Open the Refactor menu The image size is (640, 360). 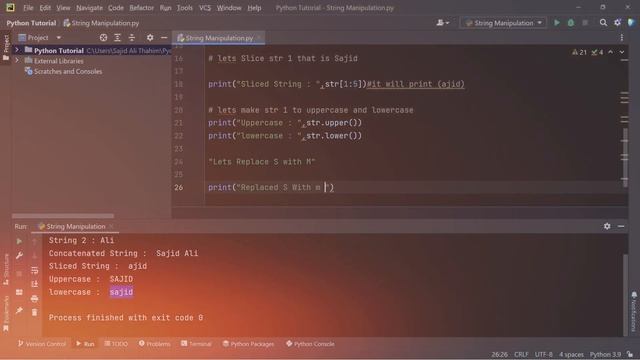click(142, 8)
